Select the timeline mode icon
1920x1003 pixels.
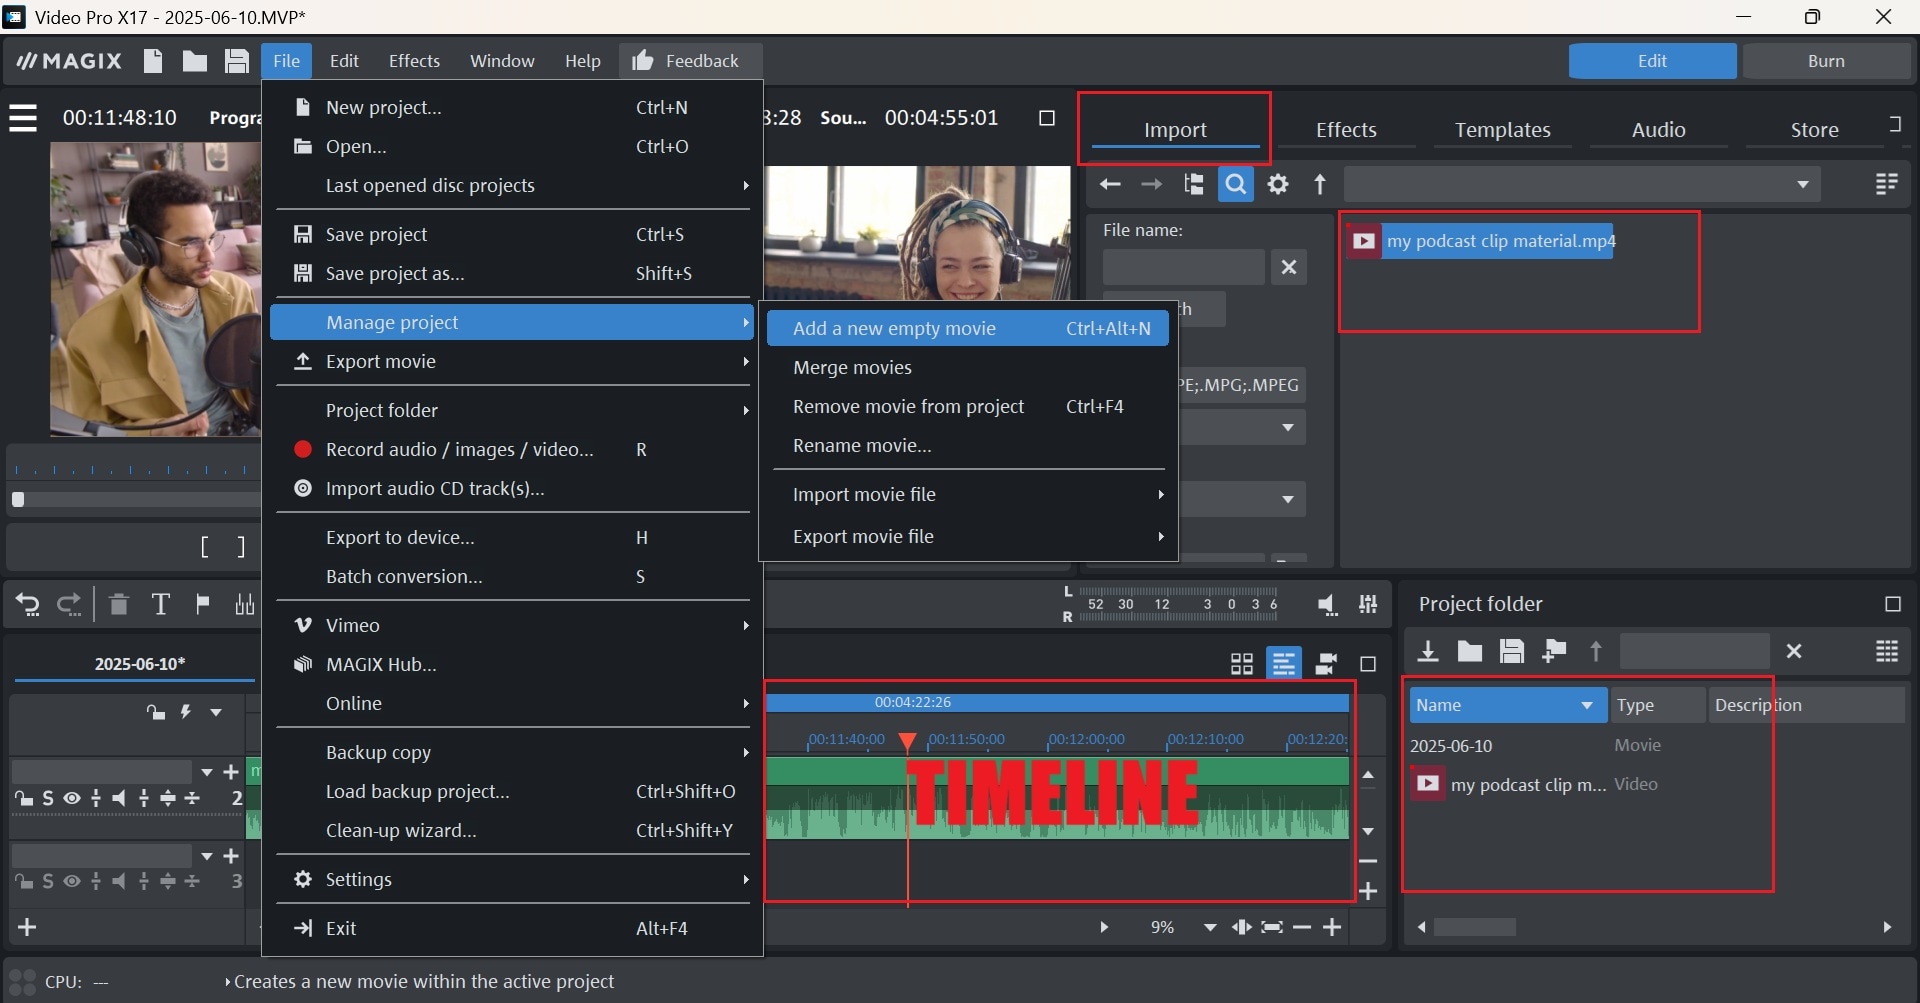[1284, 664]
